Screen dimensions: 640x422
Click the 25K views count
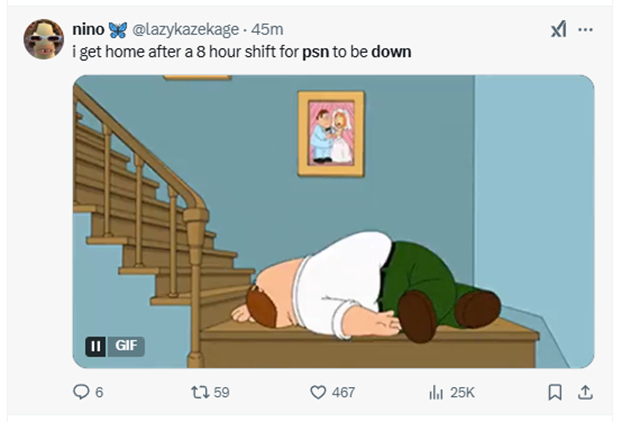tap(462, 392)
